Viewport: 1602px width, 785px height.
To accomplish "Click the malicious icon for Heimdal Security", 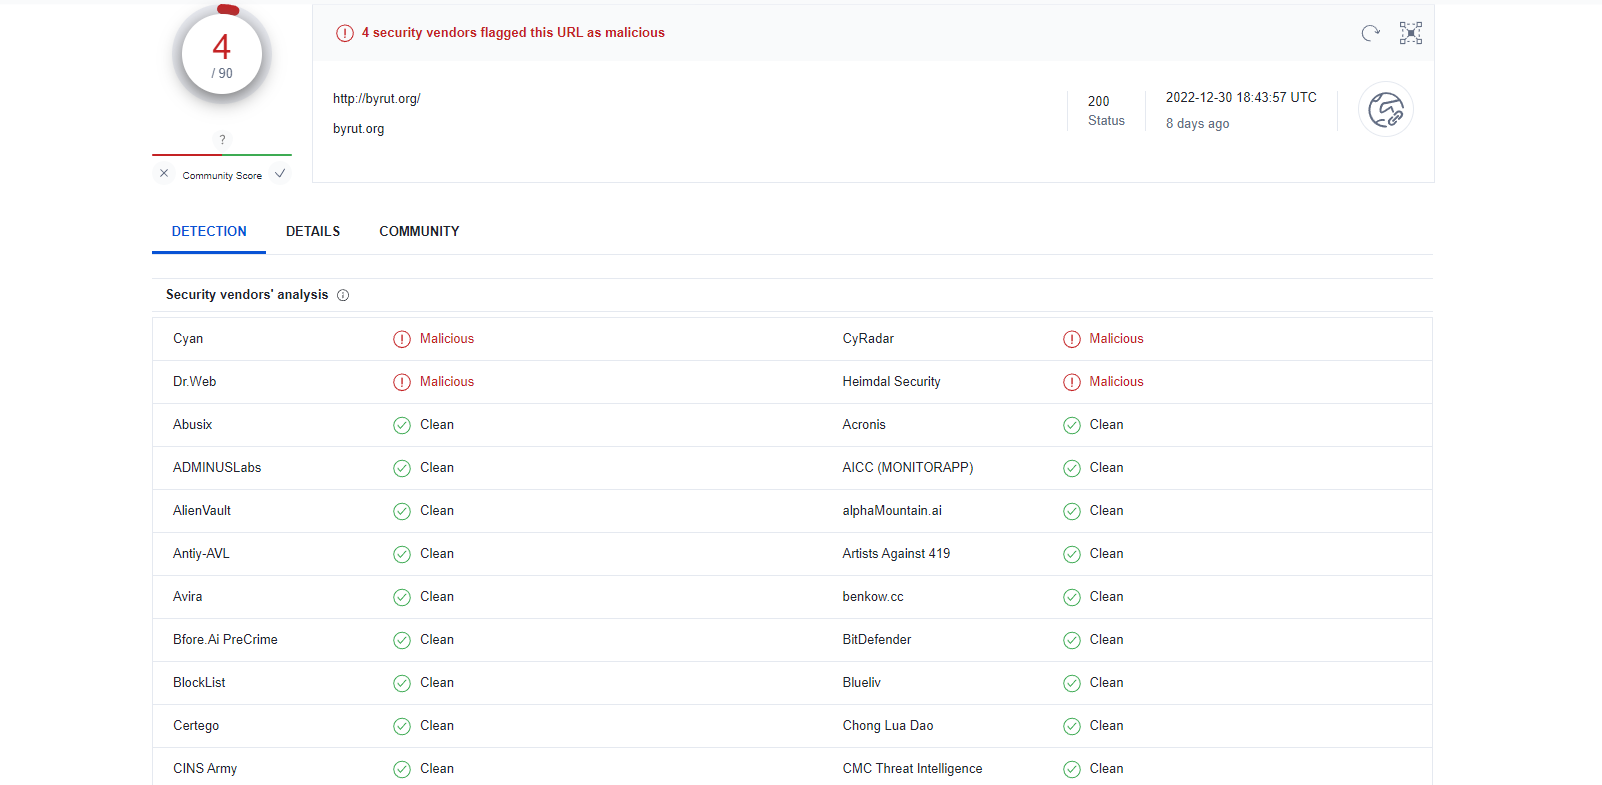I will coord(1072,382).
